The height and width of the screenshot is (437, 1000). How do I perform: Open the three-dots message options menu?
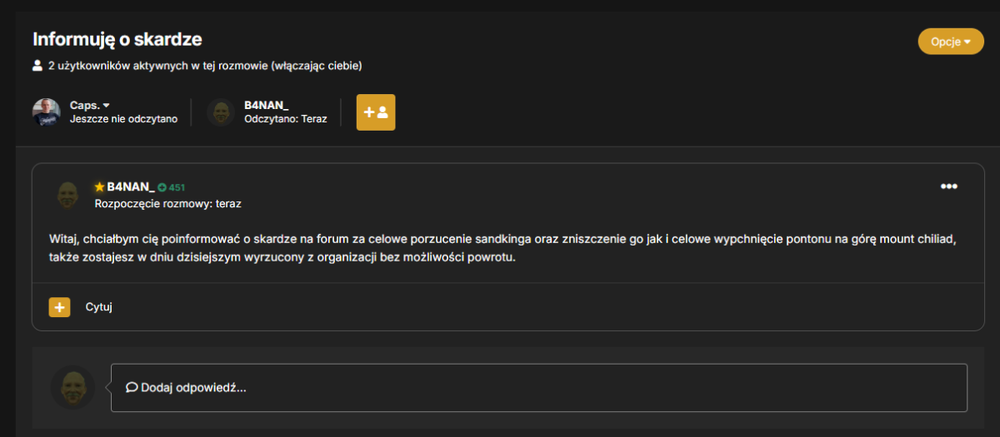coord(949,186)
